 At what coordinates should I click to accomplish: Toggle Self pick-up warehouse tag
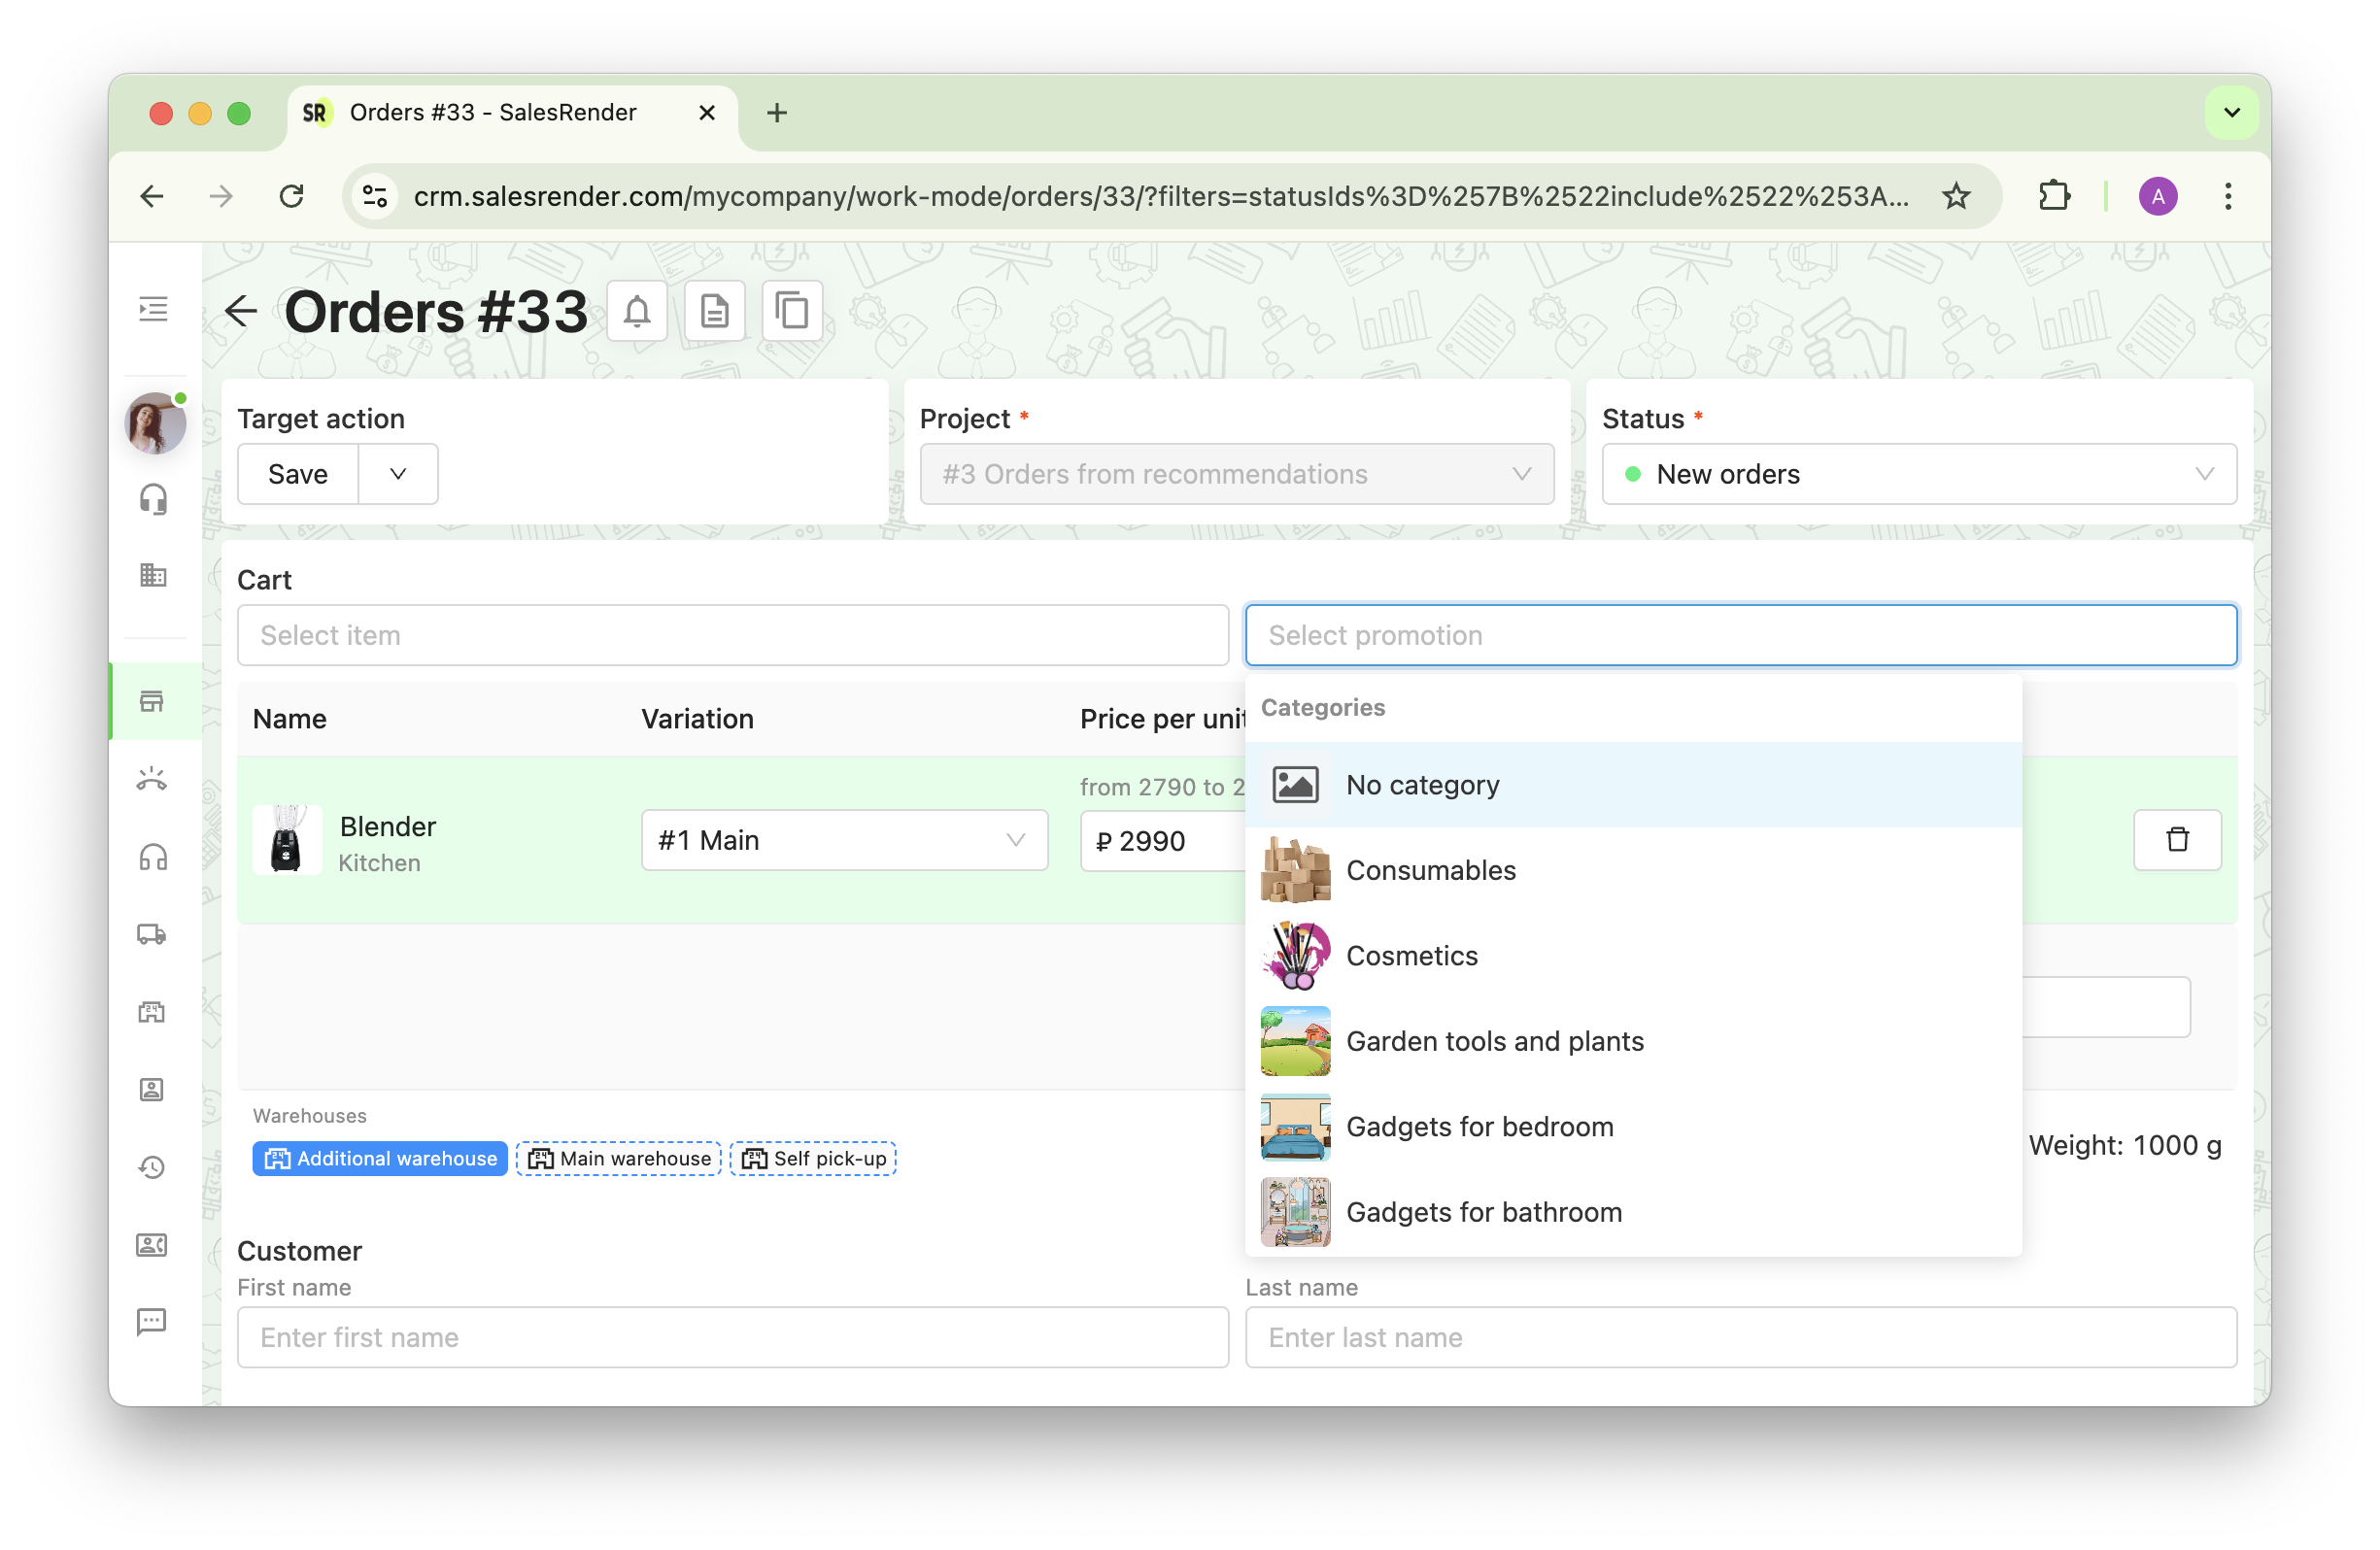pos(813,1158)
